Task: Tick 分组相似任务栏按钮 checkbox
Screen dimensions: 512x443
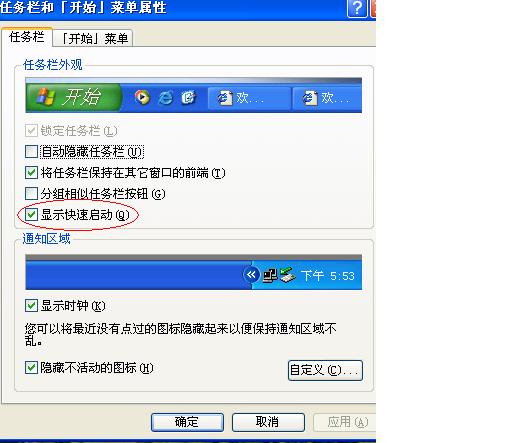Action: tap(31, 194)
